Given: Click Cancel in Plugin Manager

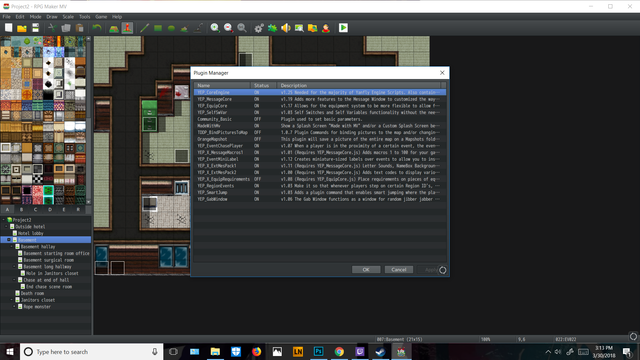Looking at the screenshot, I should (x=399, y=269).
